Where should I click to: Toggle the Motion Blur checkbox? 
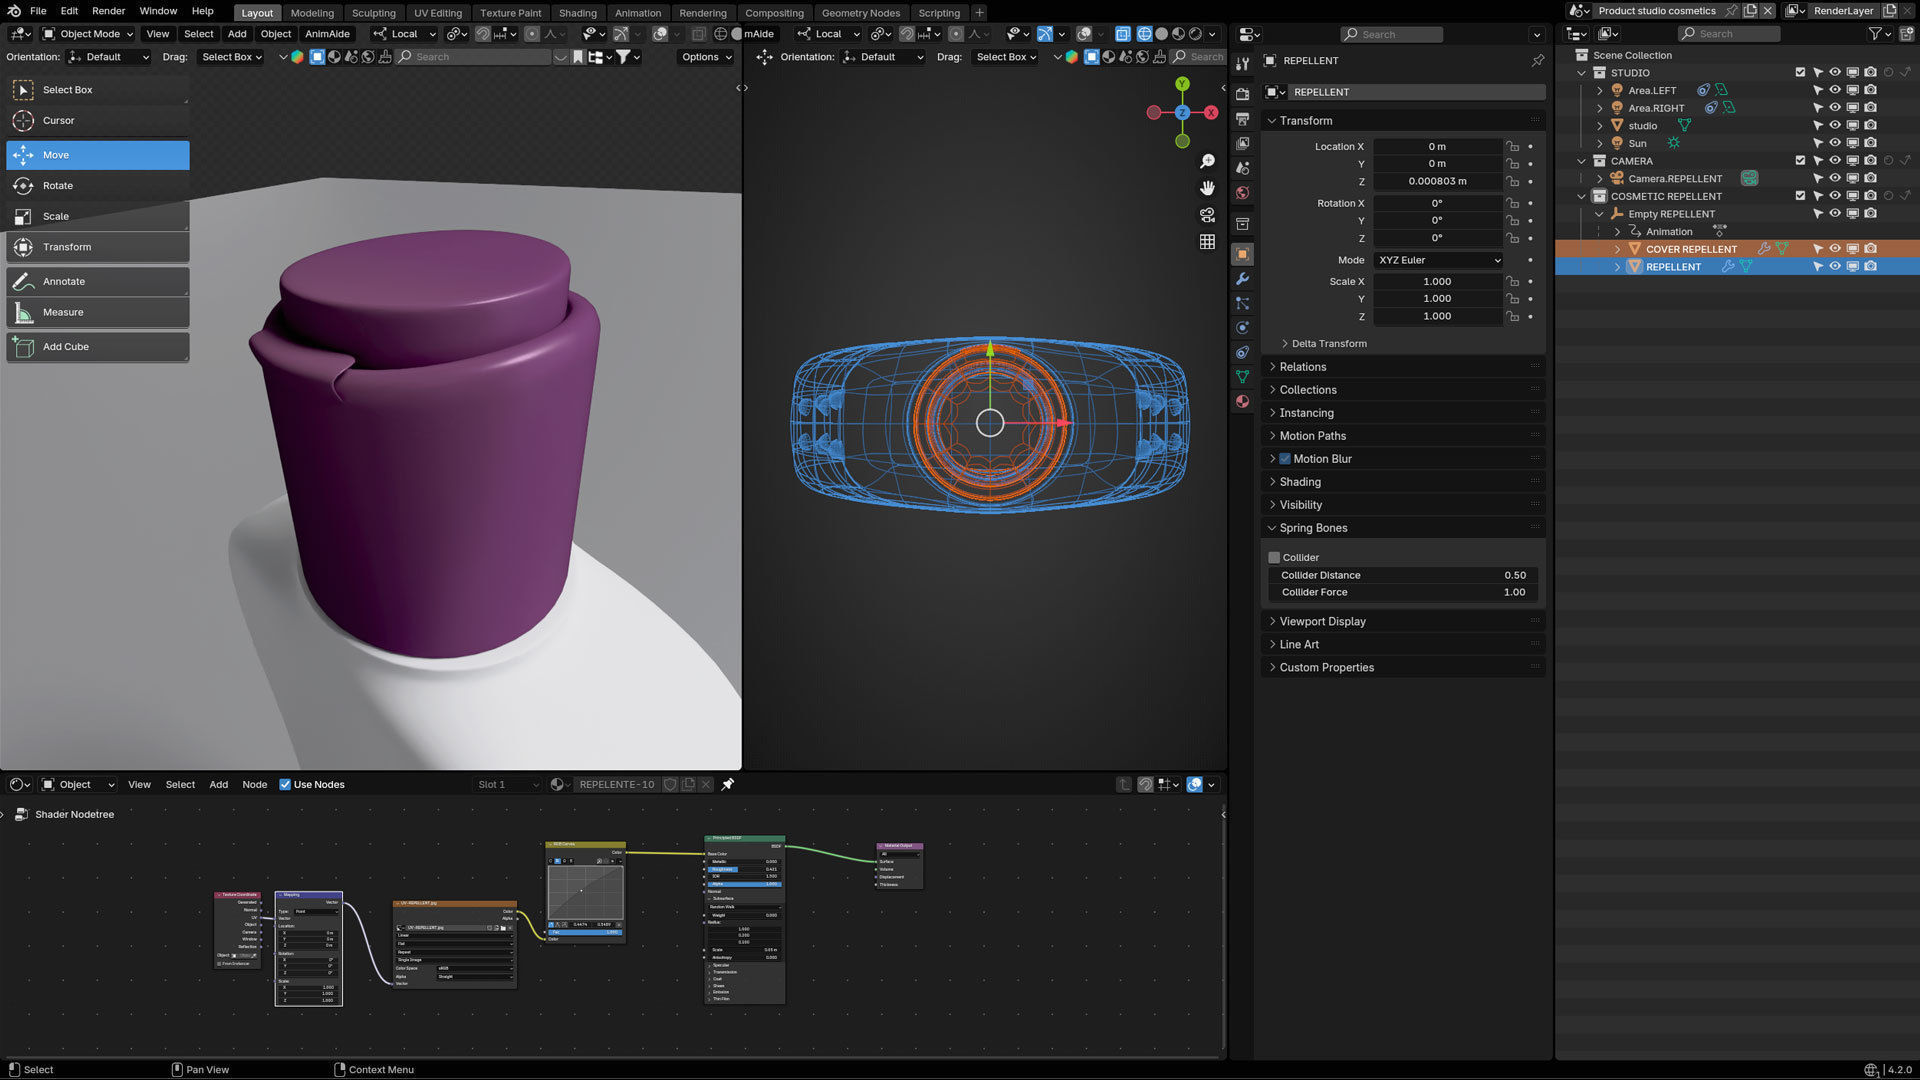[x=1285, y=459]
